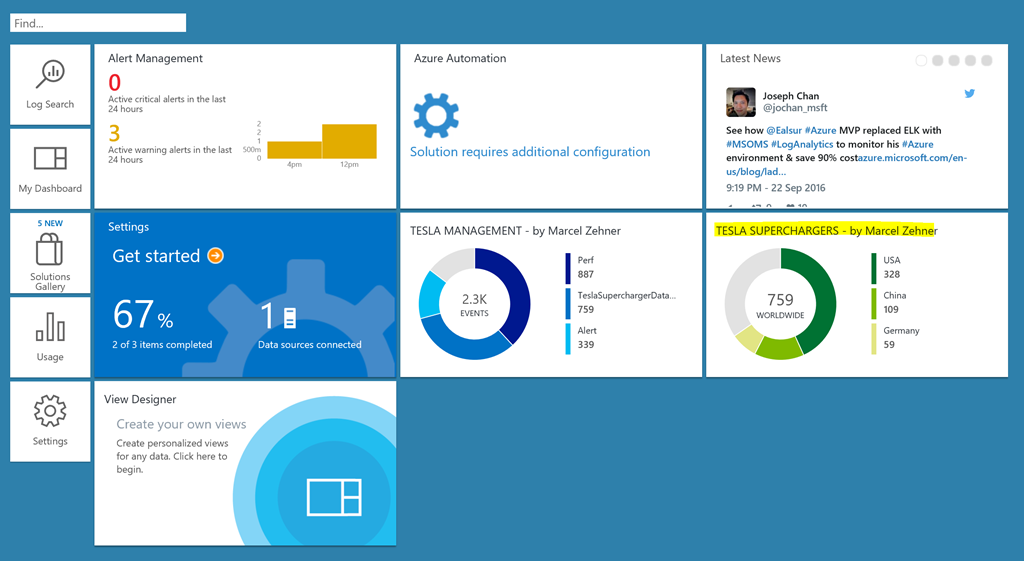This screenshot has width=1024, height=561.
Task: Select the second Latest News page dot
Action: click(x=938, y=61)
